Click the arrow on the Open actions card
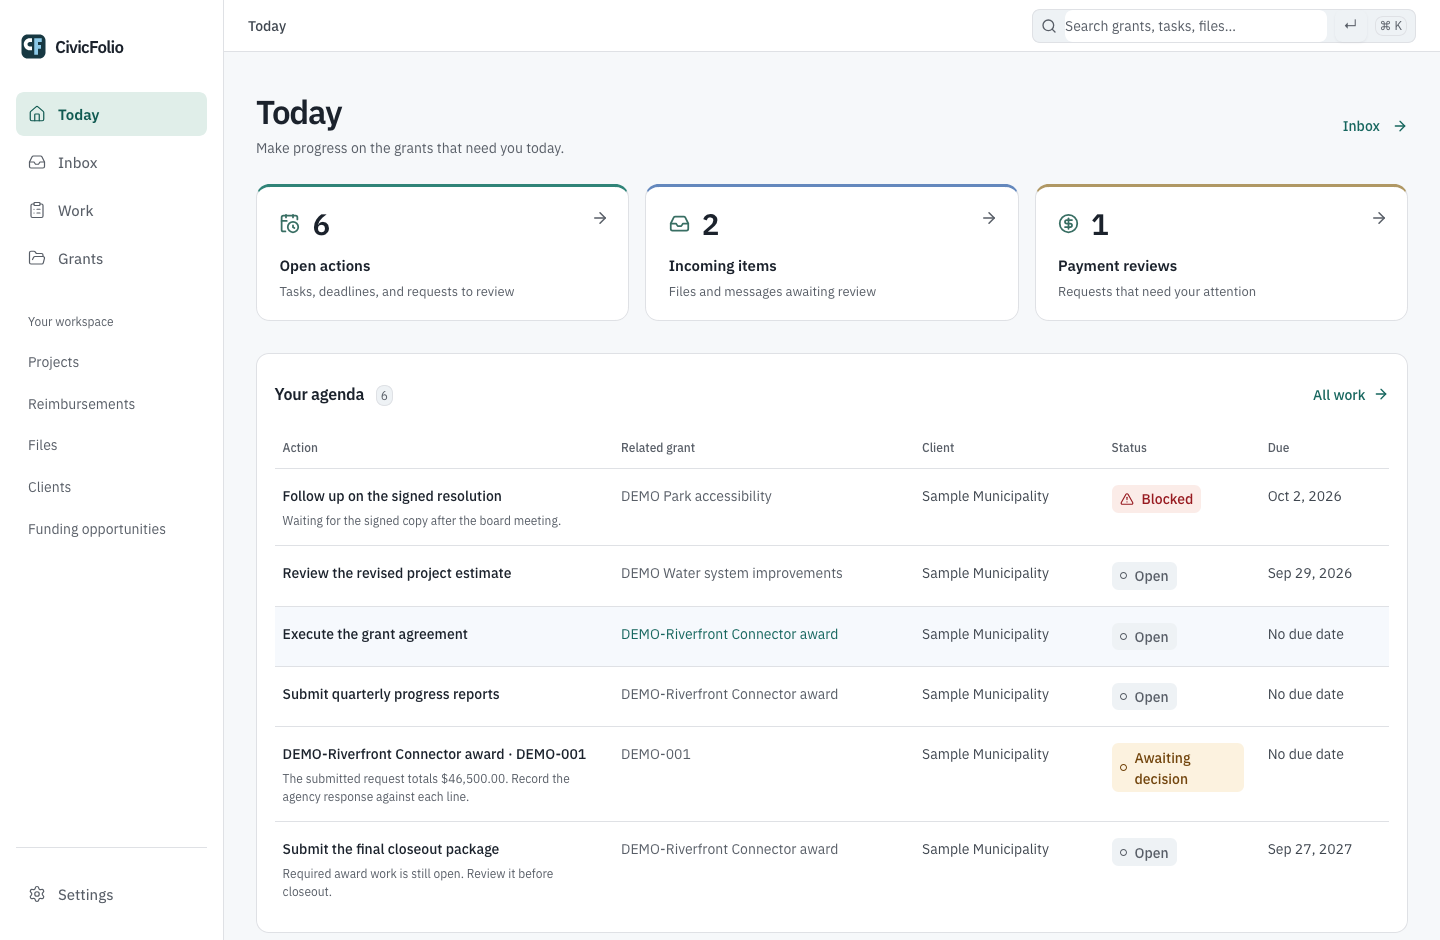This screenshot has width=1440, height=940. pos(600,218)
